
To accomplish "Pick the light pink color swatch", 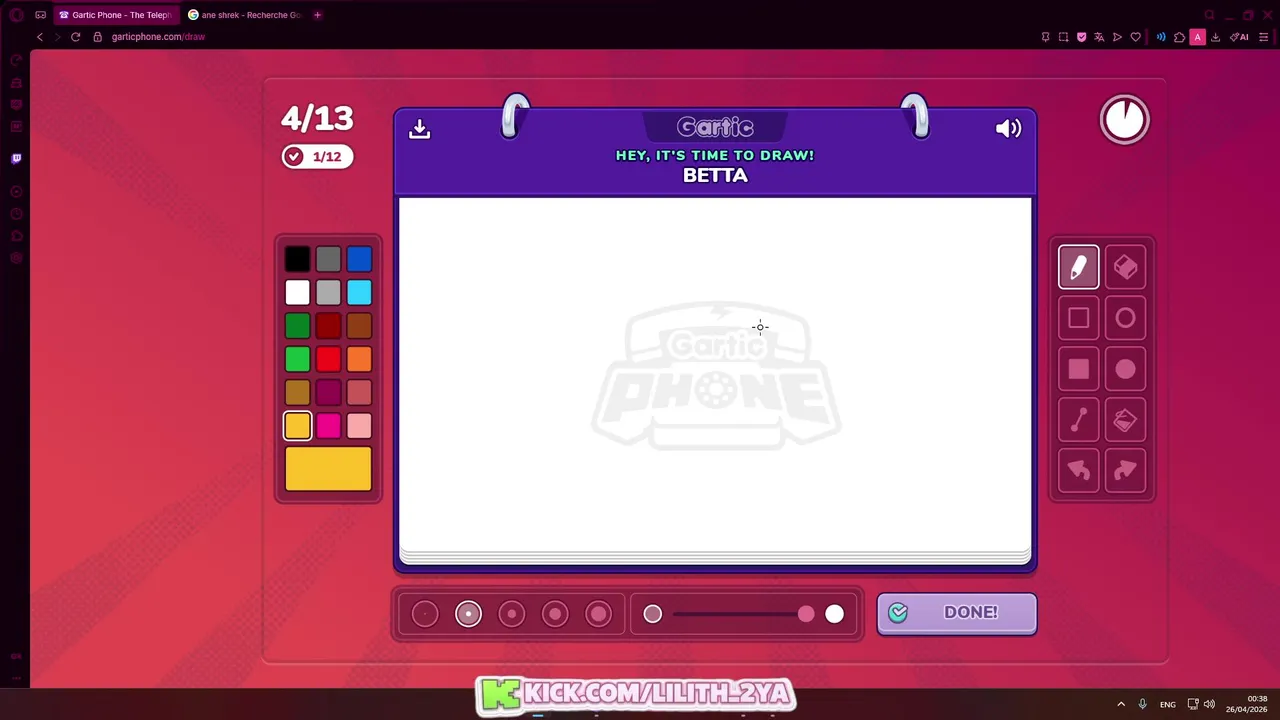I will point(359,426).
